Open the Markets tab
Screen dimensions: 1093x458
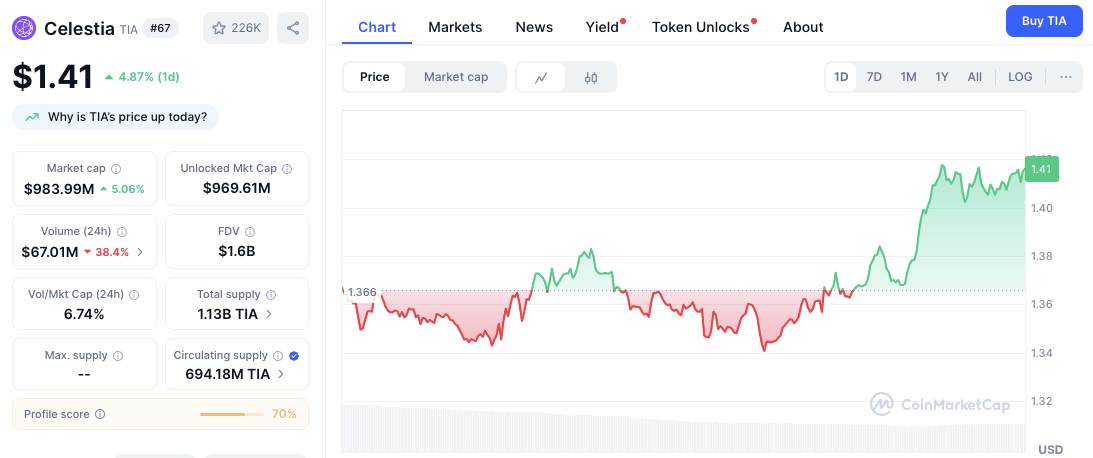tap(455, 27)
